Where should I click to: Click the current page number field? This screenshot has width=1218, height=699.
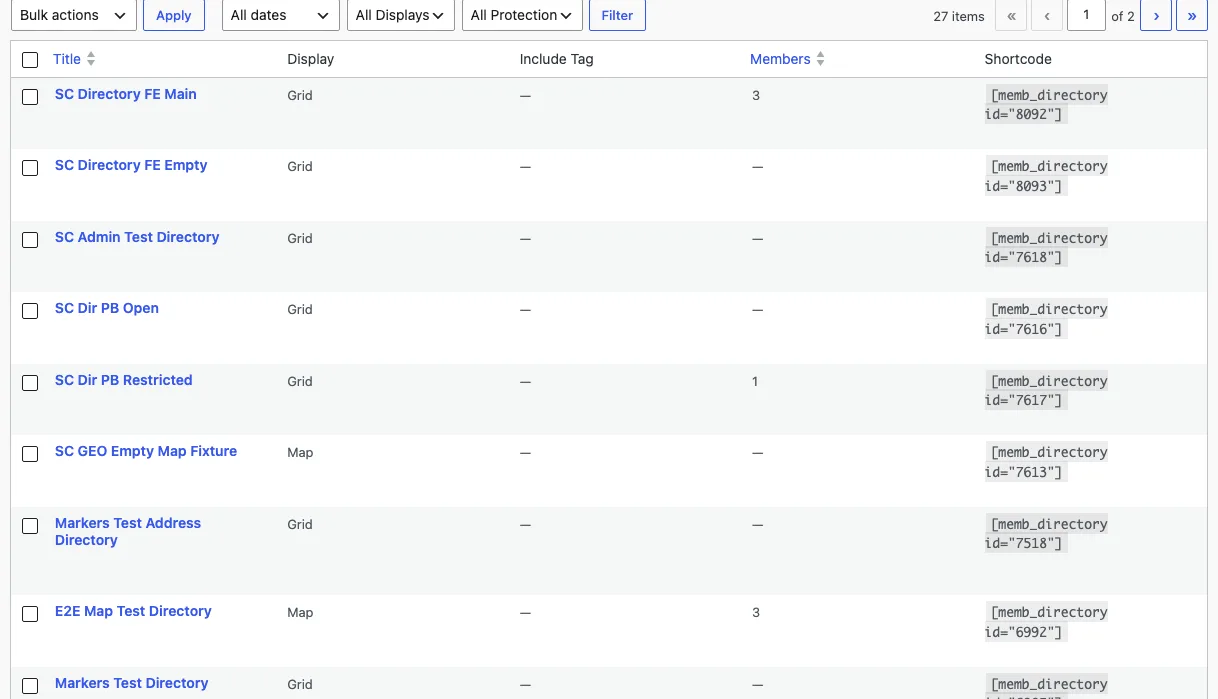point(1086,15)
